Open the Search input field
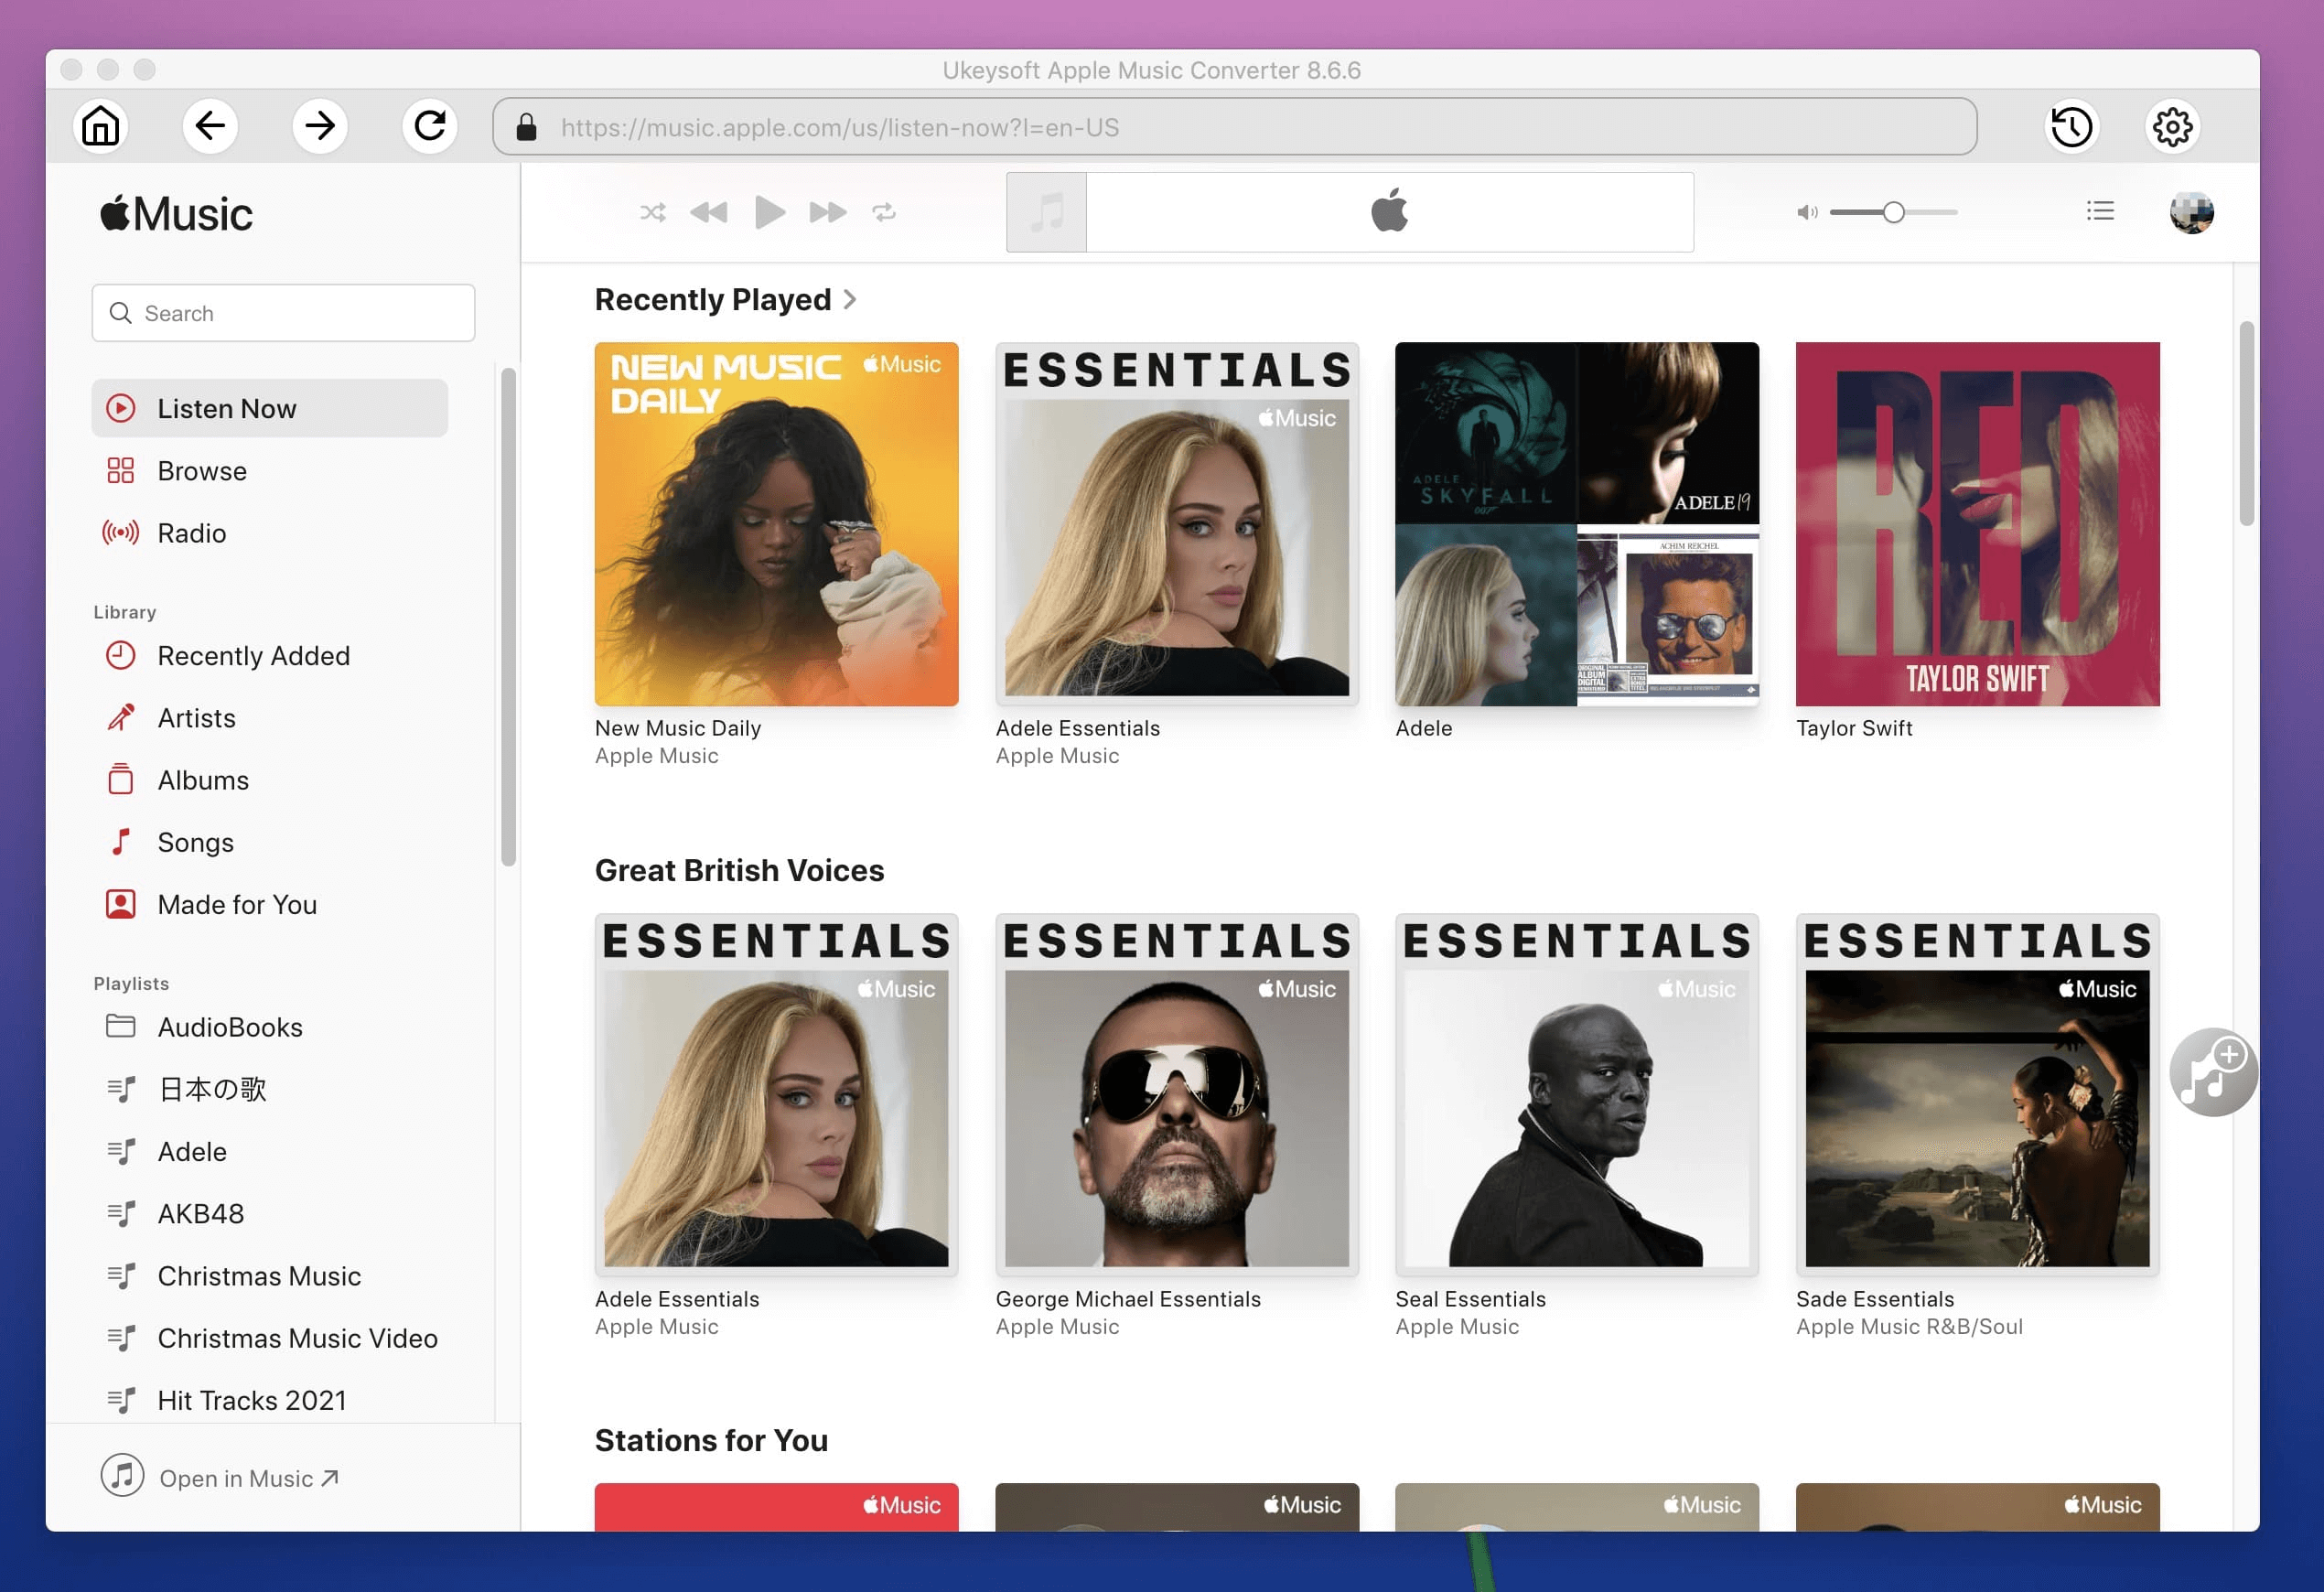Image resolution: width=2324 pixels, height=1592 pixels. click(283, 311)
